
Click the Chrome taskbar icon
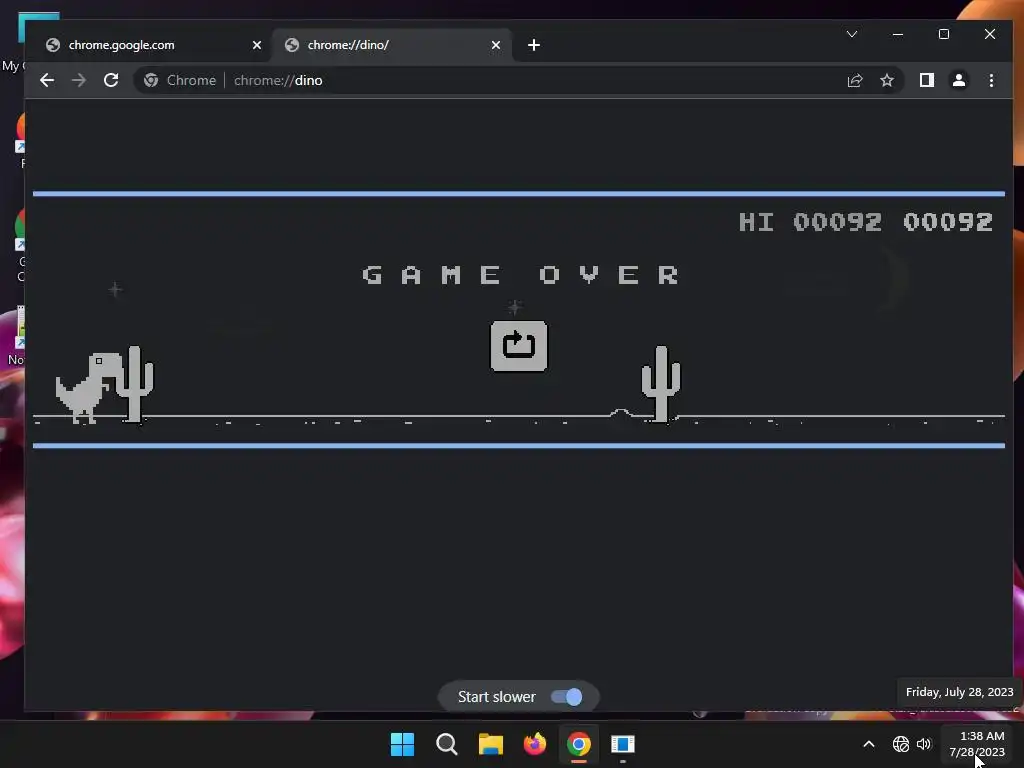point(579,744)
